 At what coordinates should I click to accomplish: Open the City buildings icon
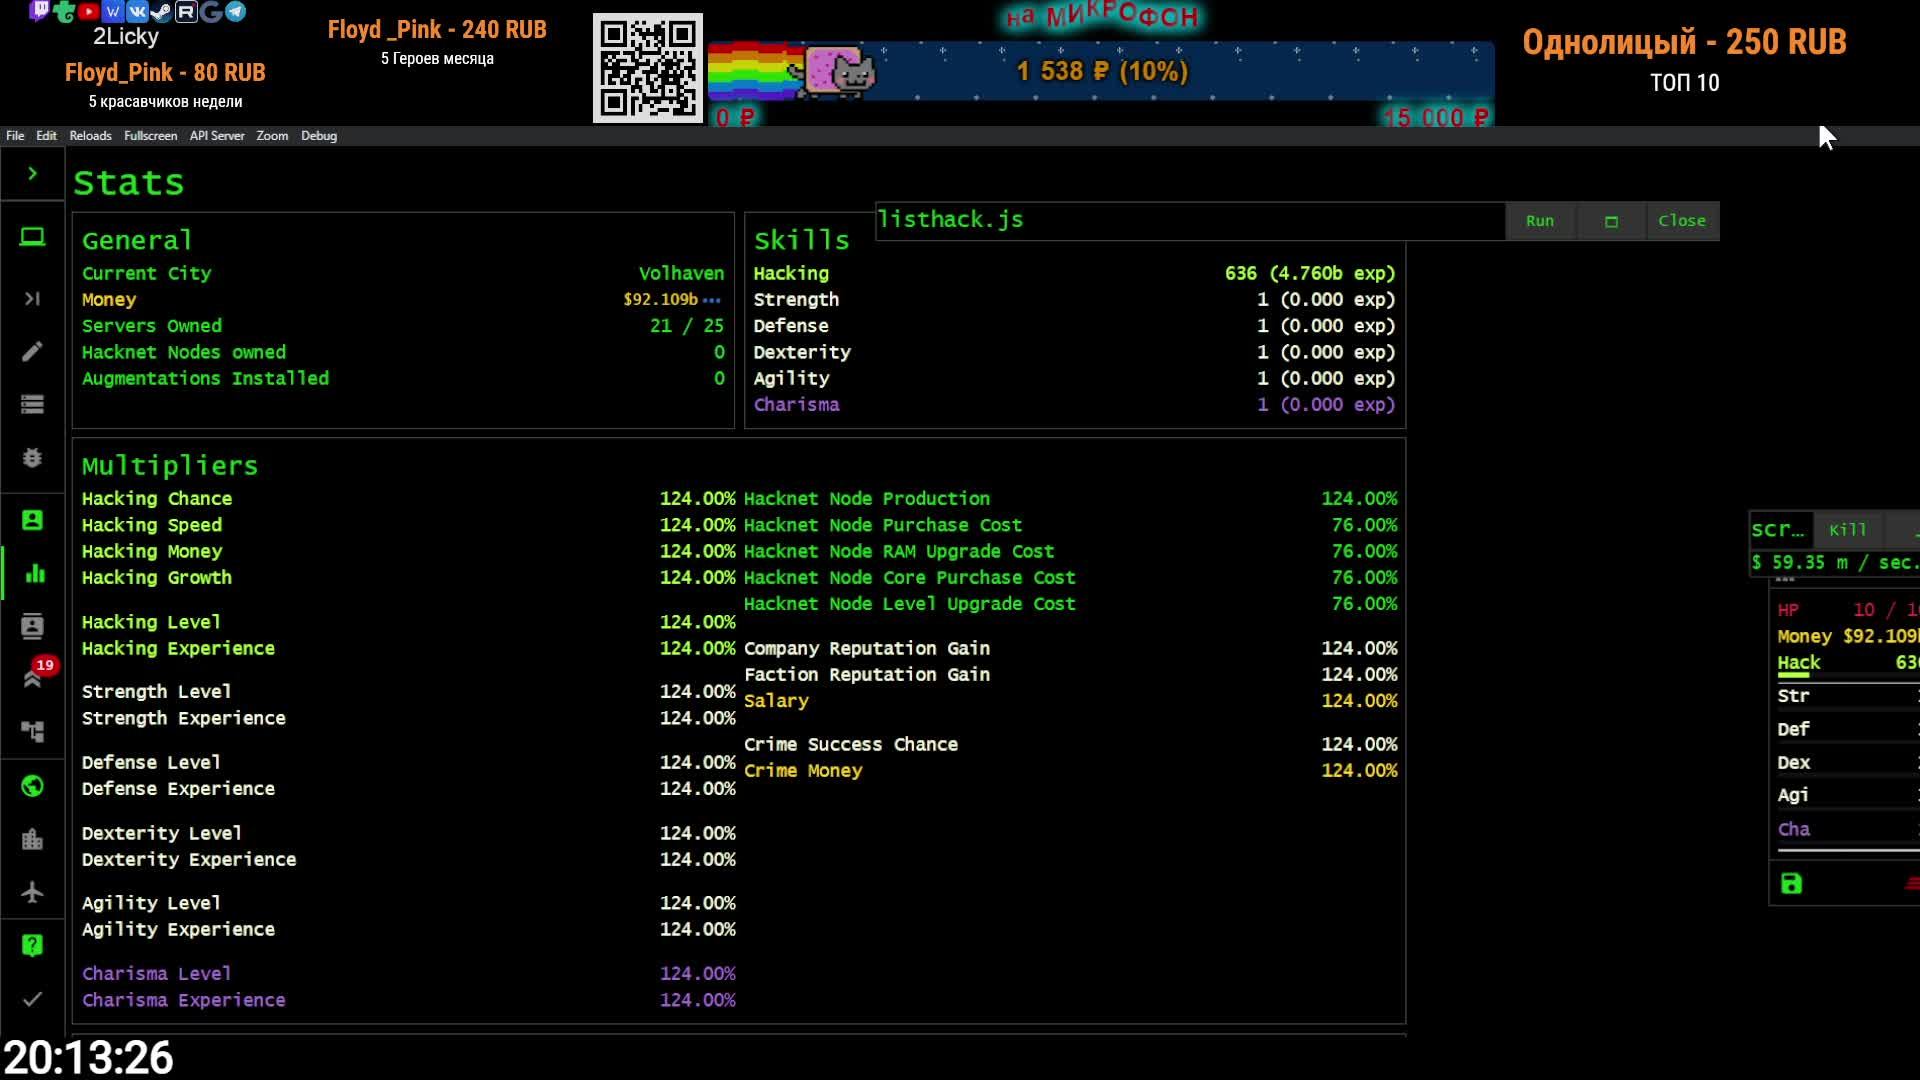(x=32, y=839)
